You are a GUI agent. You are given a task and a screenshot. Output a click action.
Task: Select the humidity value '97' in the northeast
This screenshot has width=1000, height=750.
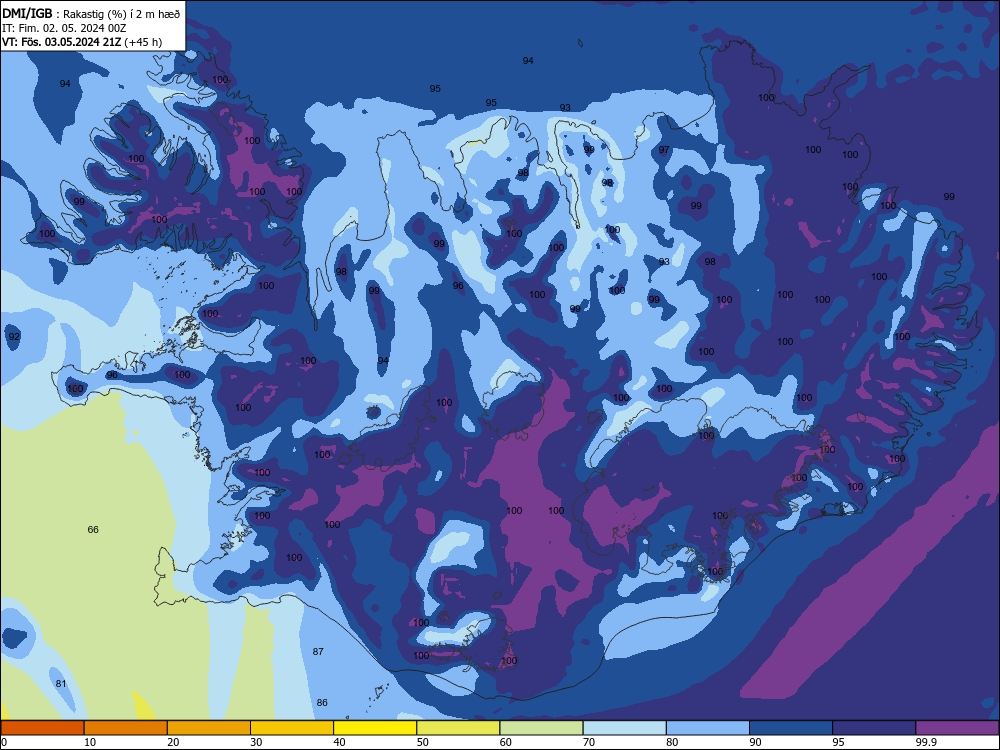click(x=664, y=150)
